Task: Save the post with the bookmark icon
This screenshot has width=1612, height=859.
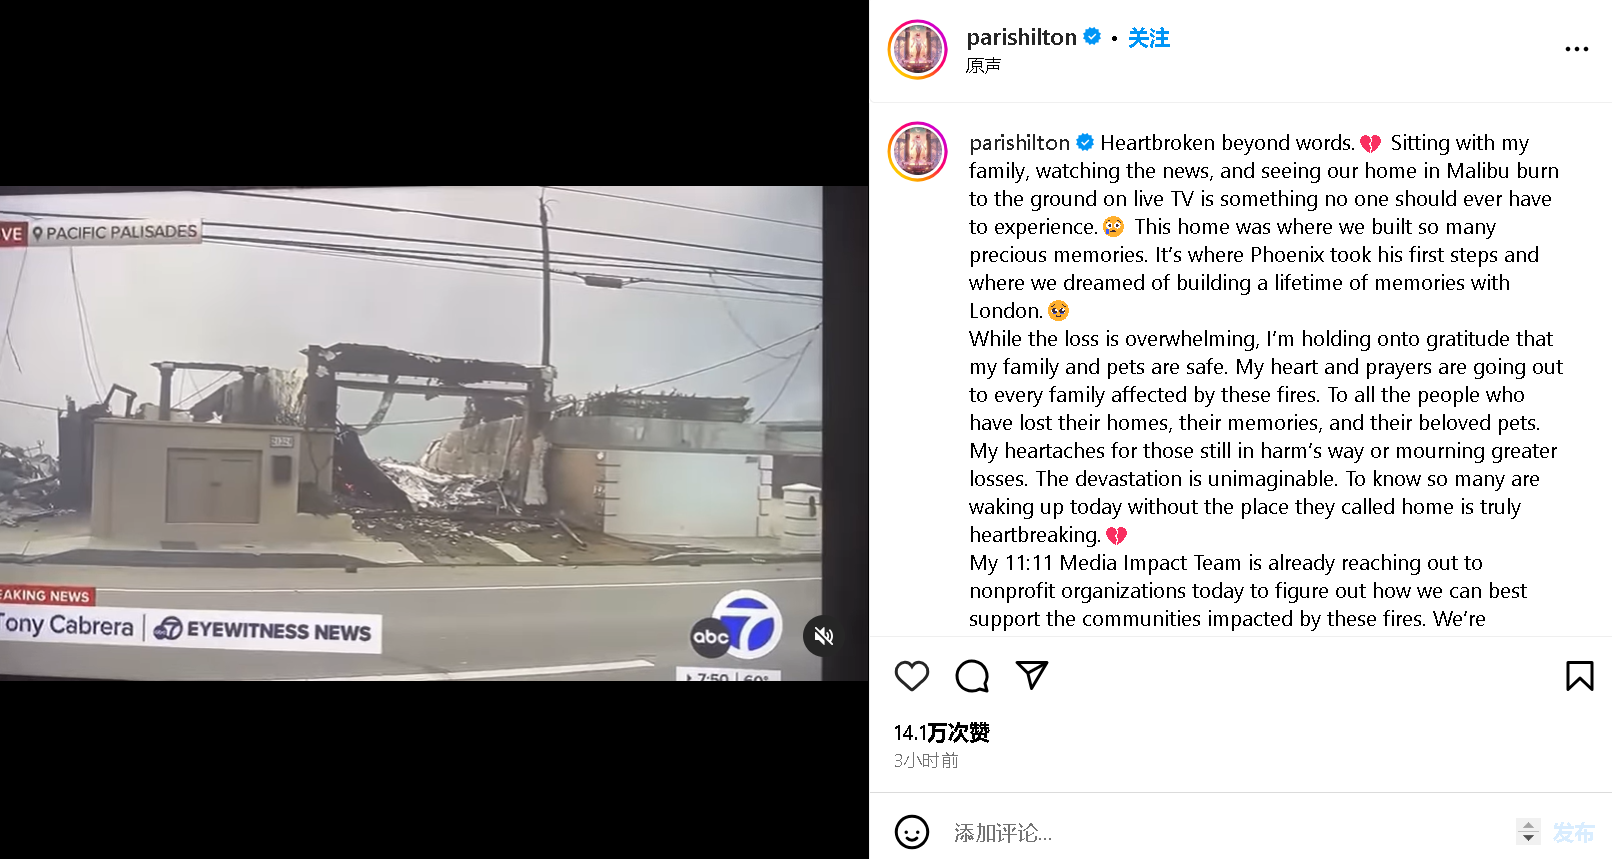Action: (x=1579, y=676)
